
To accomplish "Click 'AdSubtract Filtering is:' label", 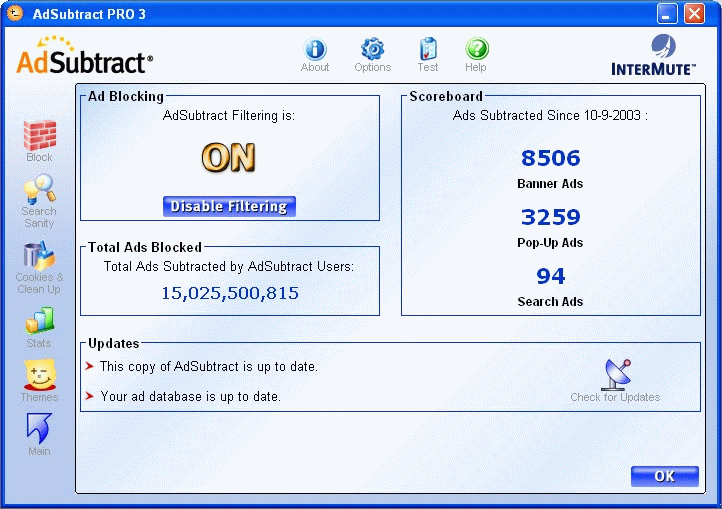I will 228,115.
